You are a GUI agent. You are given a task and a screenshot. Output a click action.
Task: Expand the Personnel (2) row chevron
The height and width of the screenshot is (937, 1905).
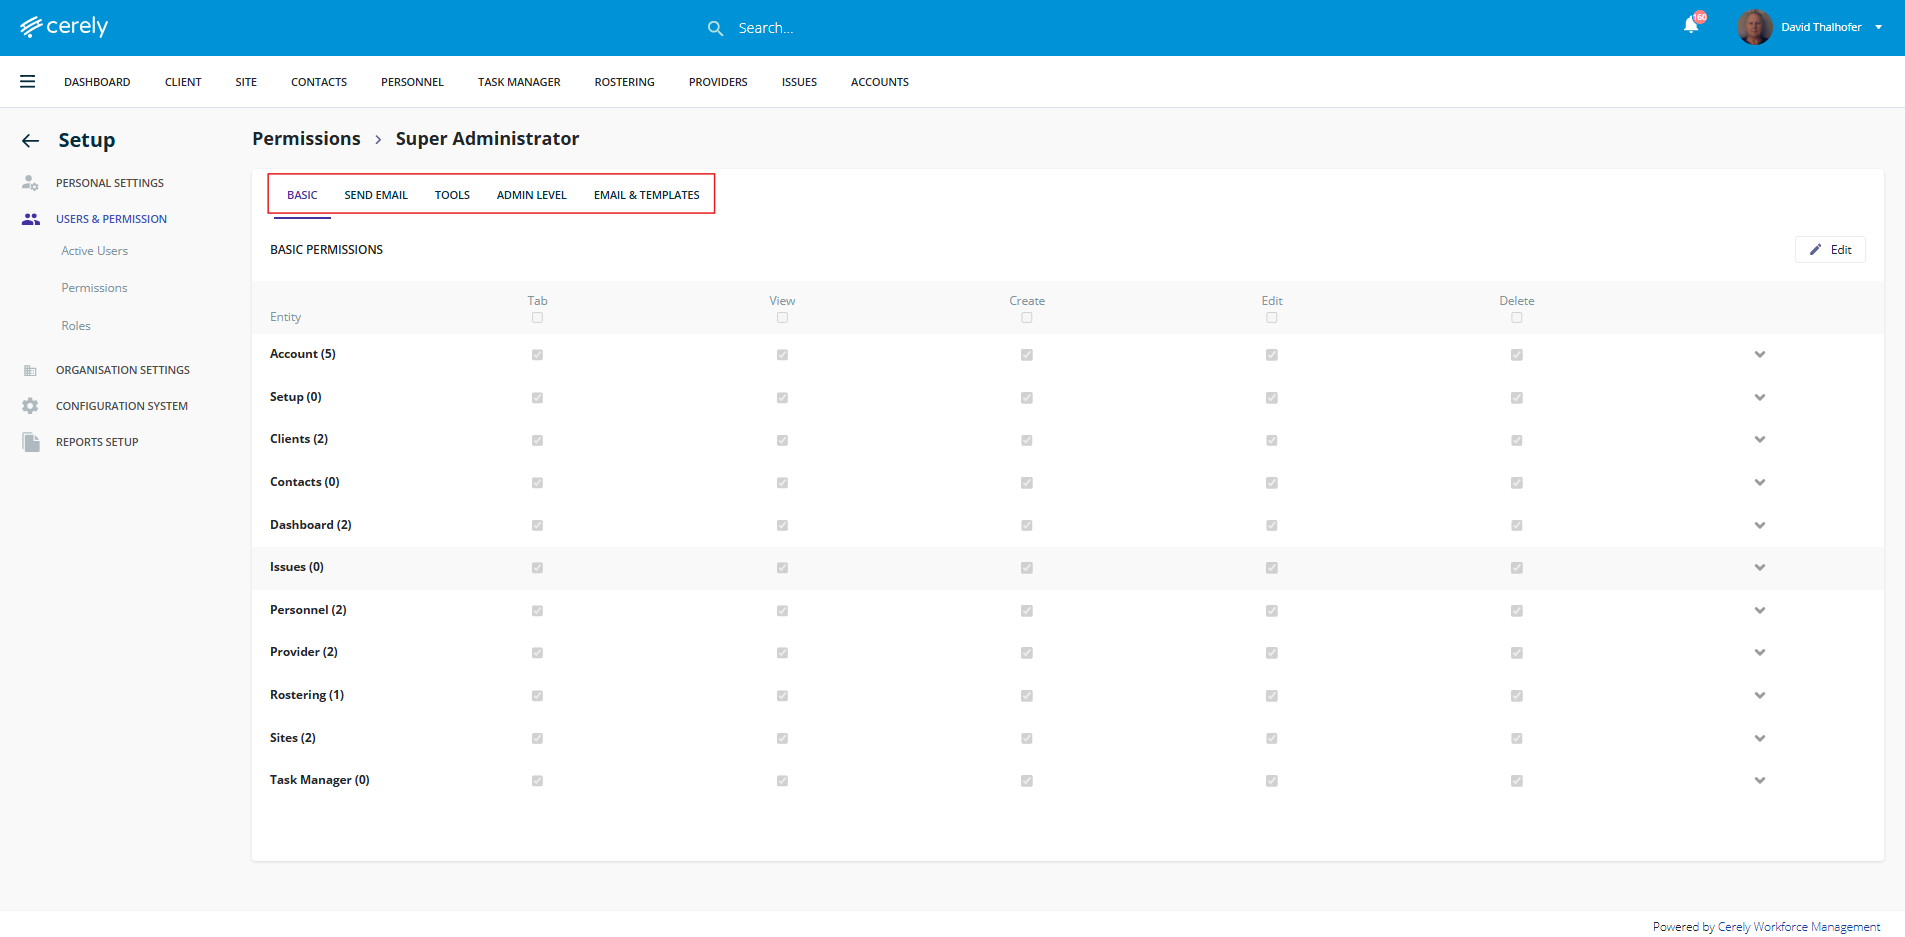pos(1759,610)
